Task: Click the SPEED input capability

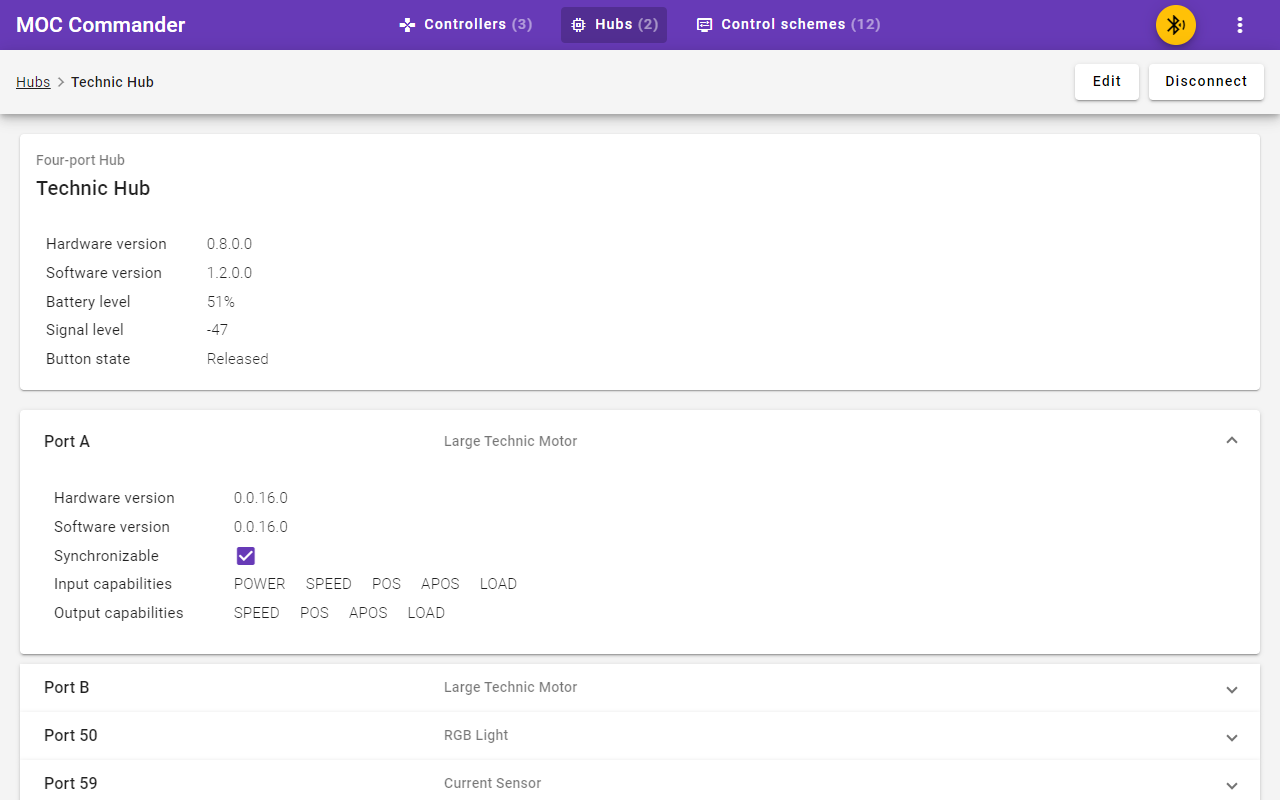Action: [329, 584]
